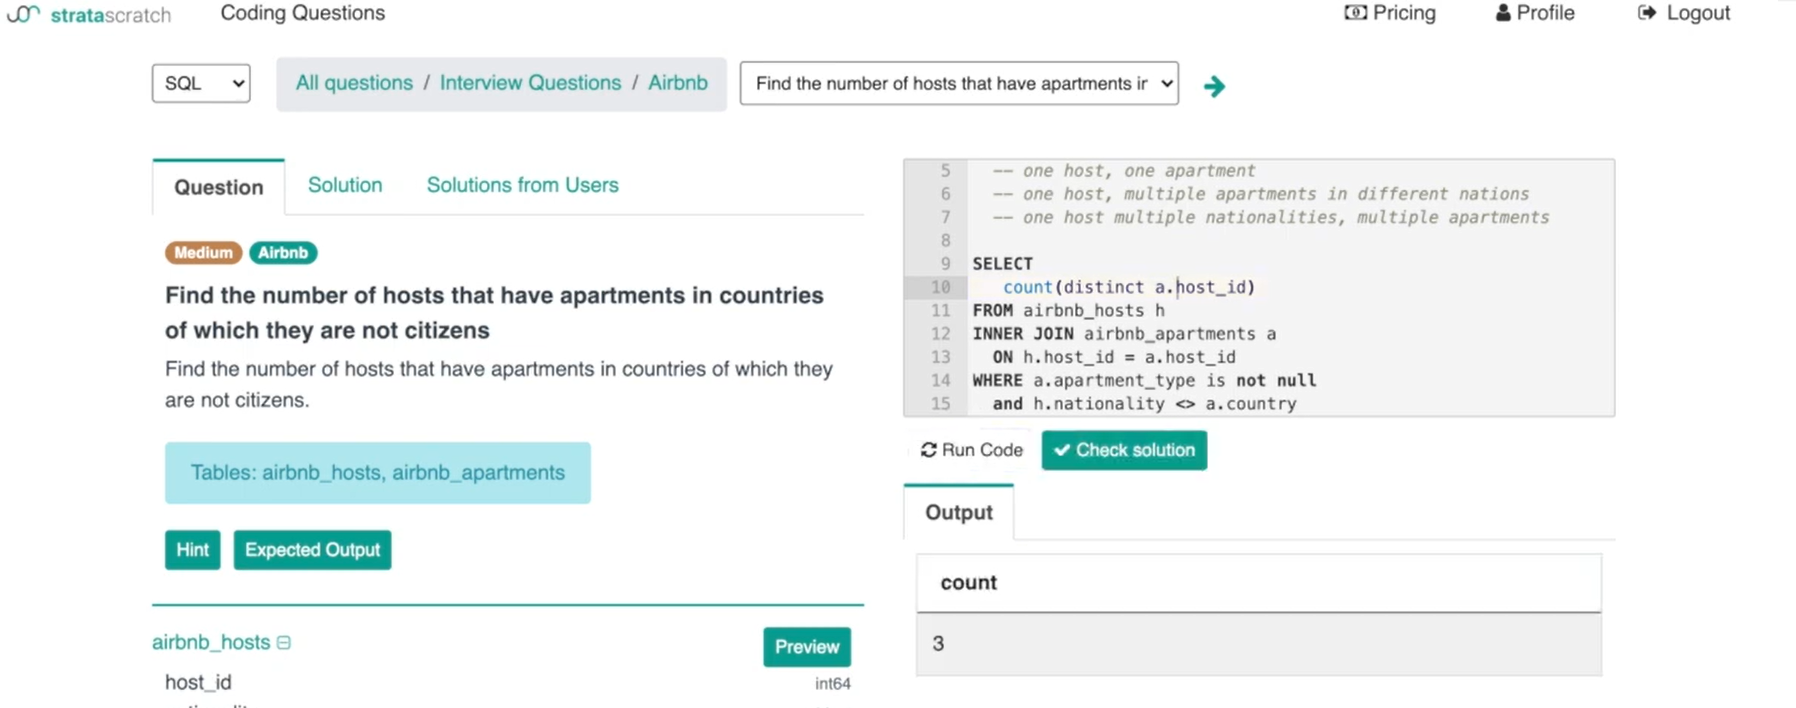Select the Question tab
The height and width of the screenshot is (708, 1796).
click(x=218, y=187)
